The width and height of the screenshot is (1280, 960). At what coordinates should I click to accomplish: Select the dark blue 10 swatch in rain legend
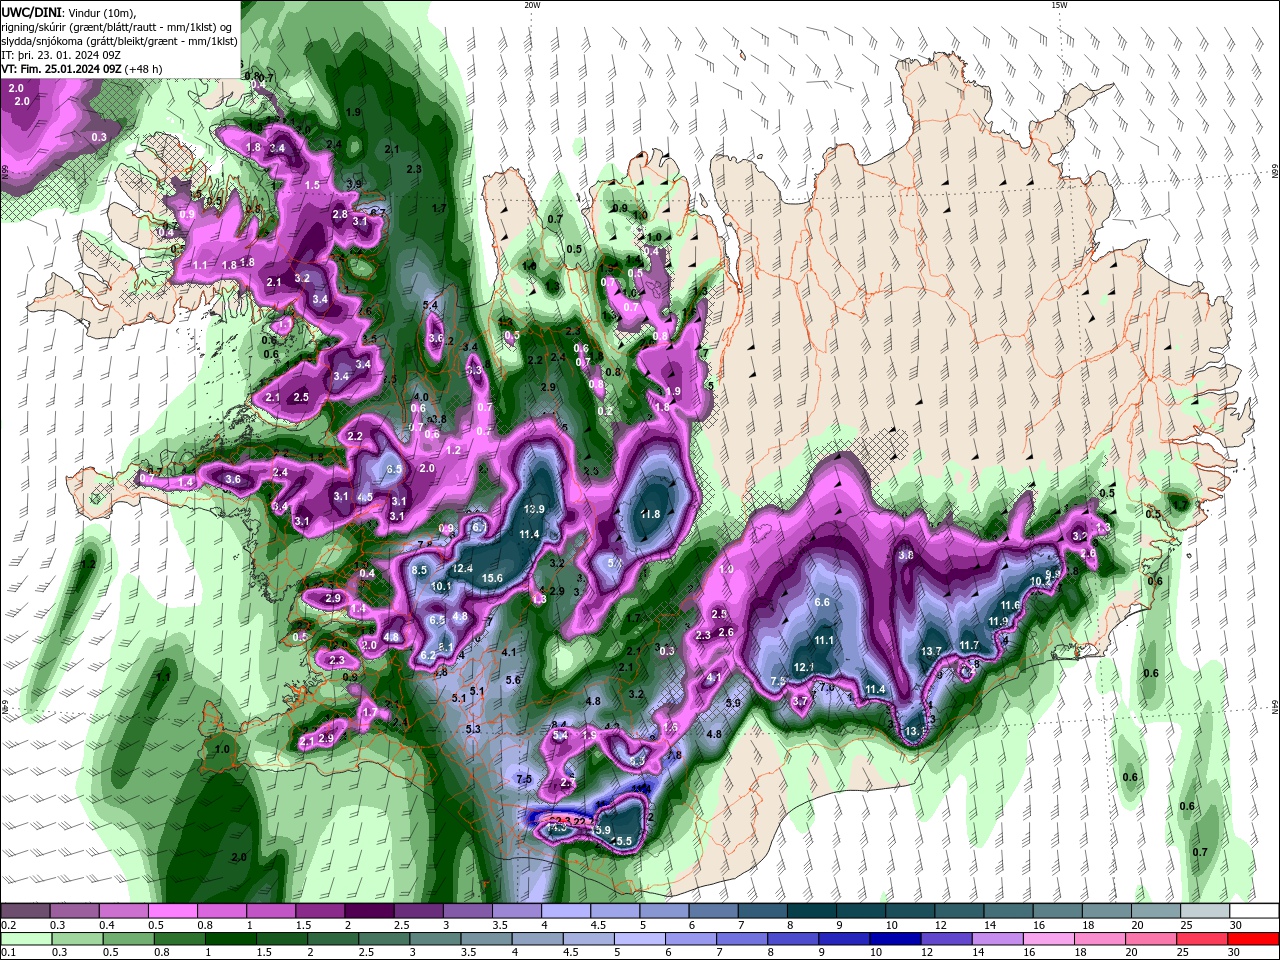coord(895,939)
